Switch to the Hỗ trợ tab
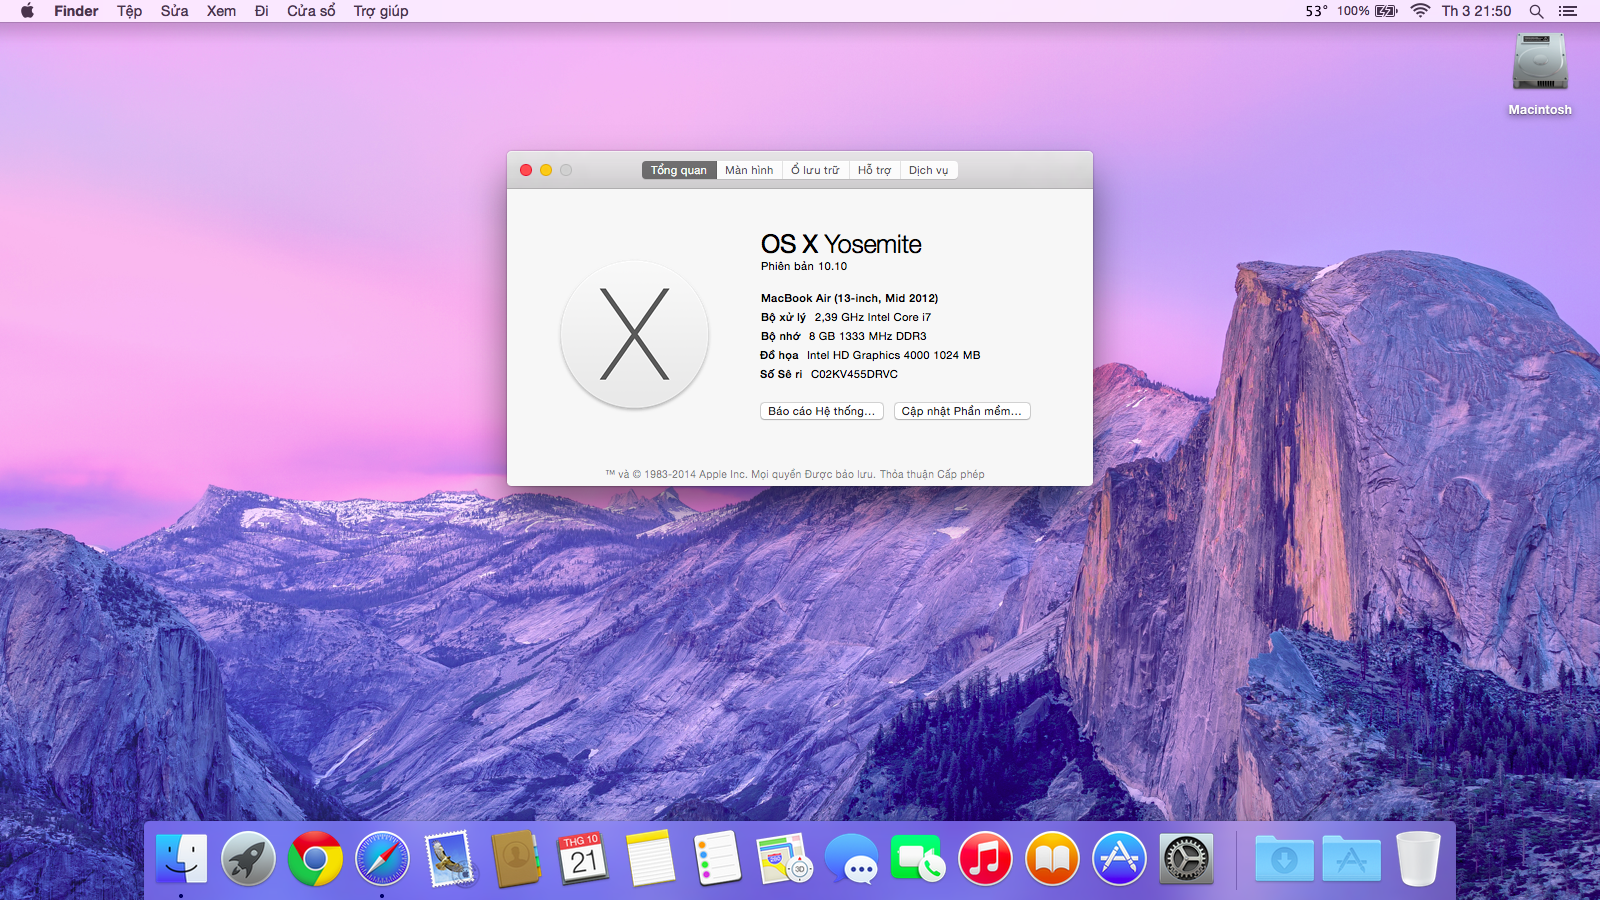The image size is (1600, 900). [x=874, y=170]
